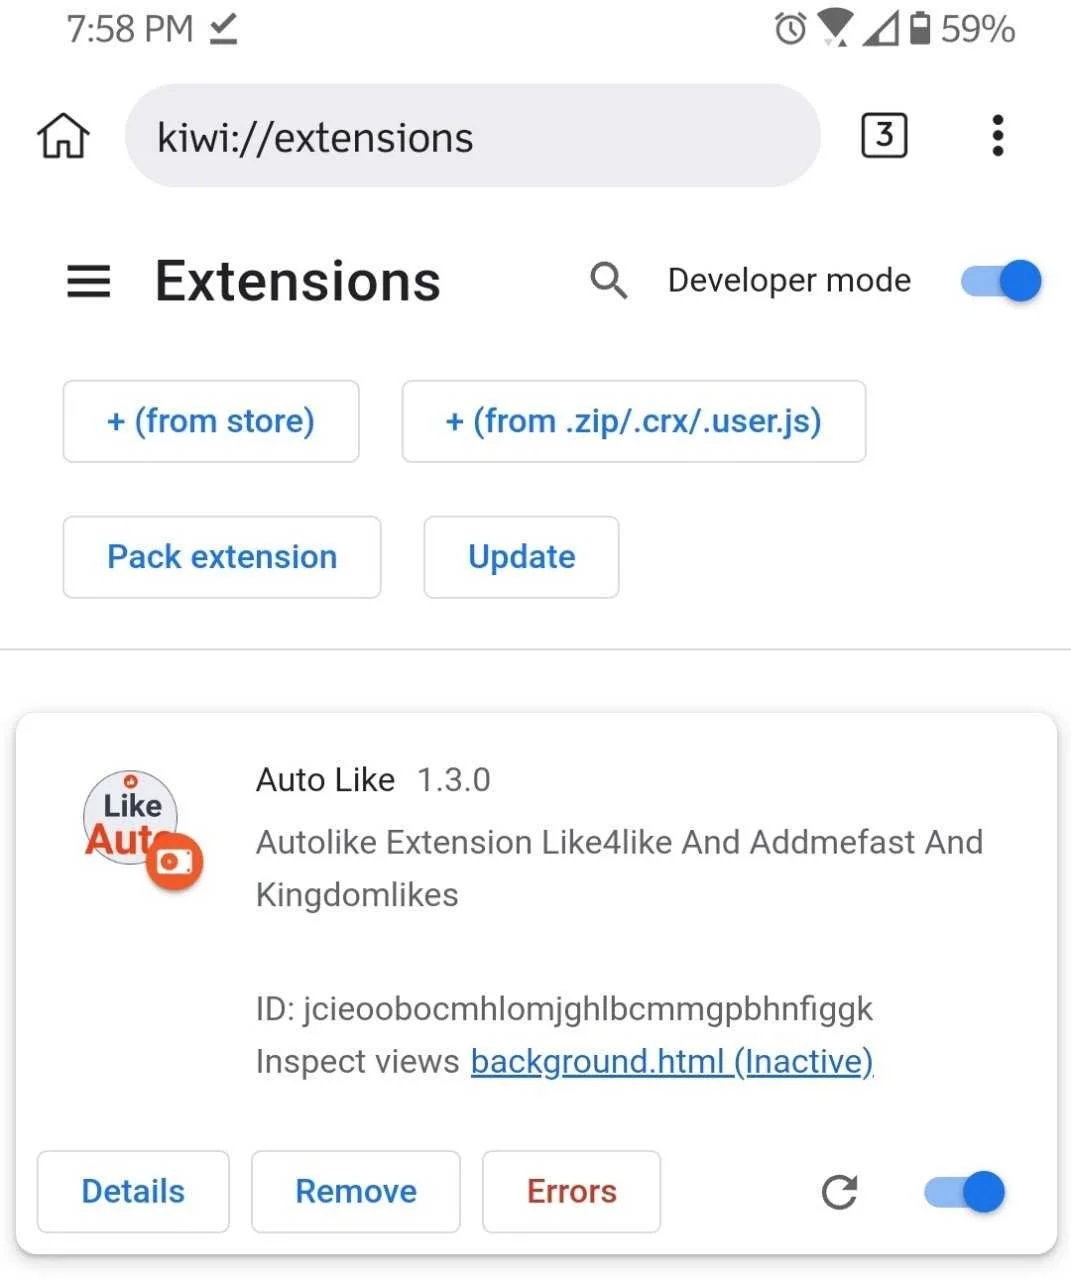Turn off the Auto Like extension switch
The width and height of the screenshot is (1071, 1280).
coord(965,1191)
